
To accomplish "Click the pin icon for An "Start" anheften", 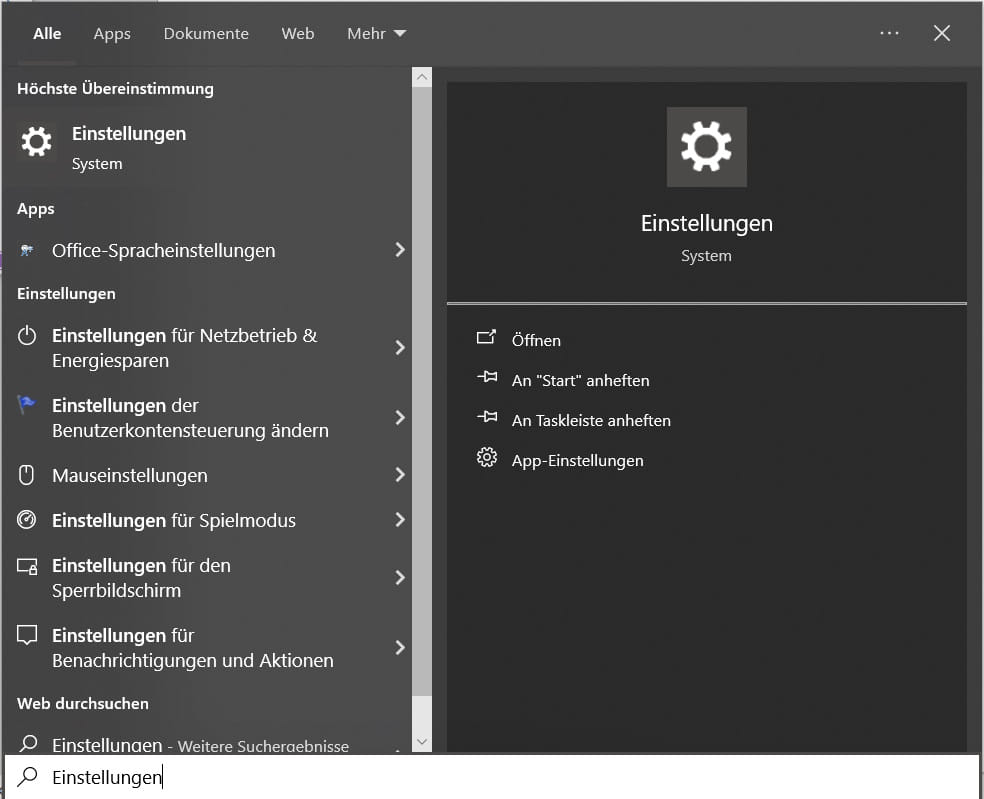I will coord(487,377).
